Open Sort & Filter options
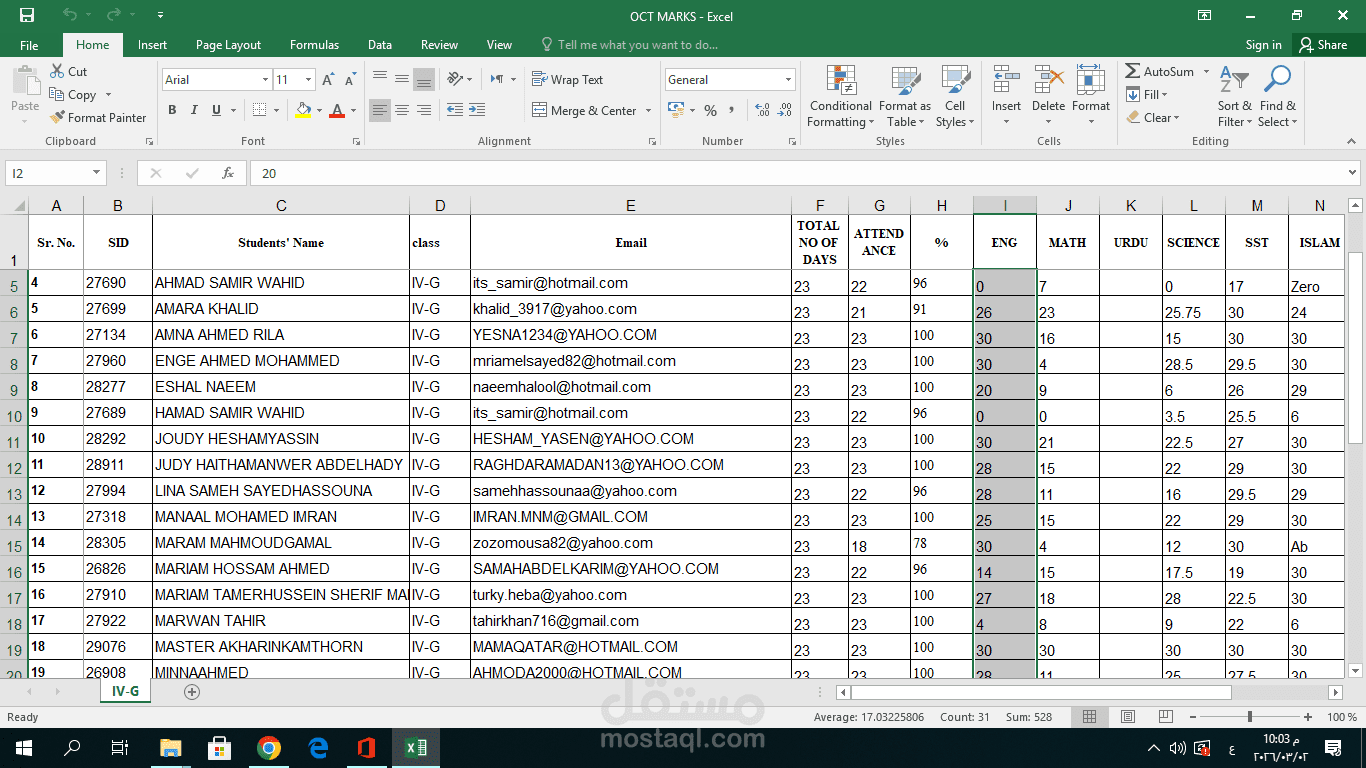The width and height of the screenshot is (1366, 768). (1234, 96)
